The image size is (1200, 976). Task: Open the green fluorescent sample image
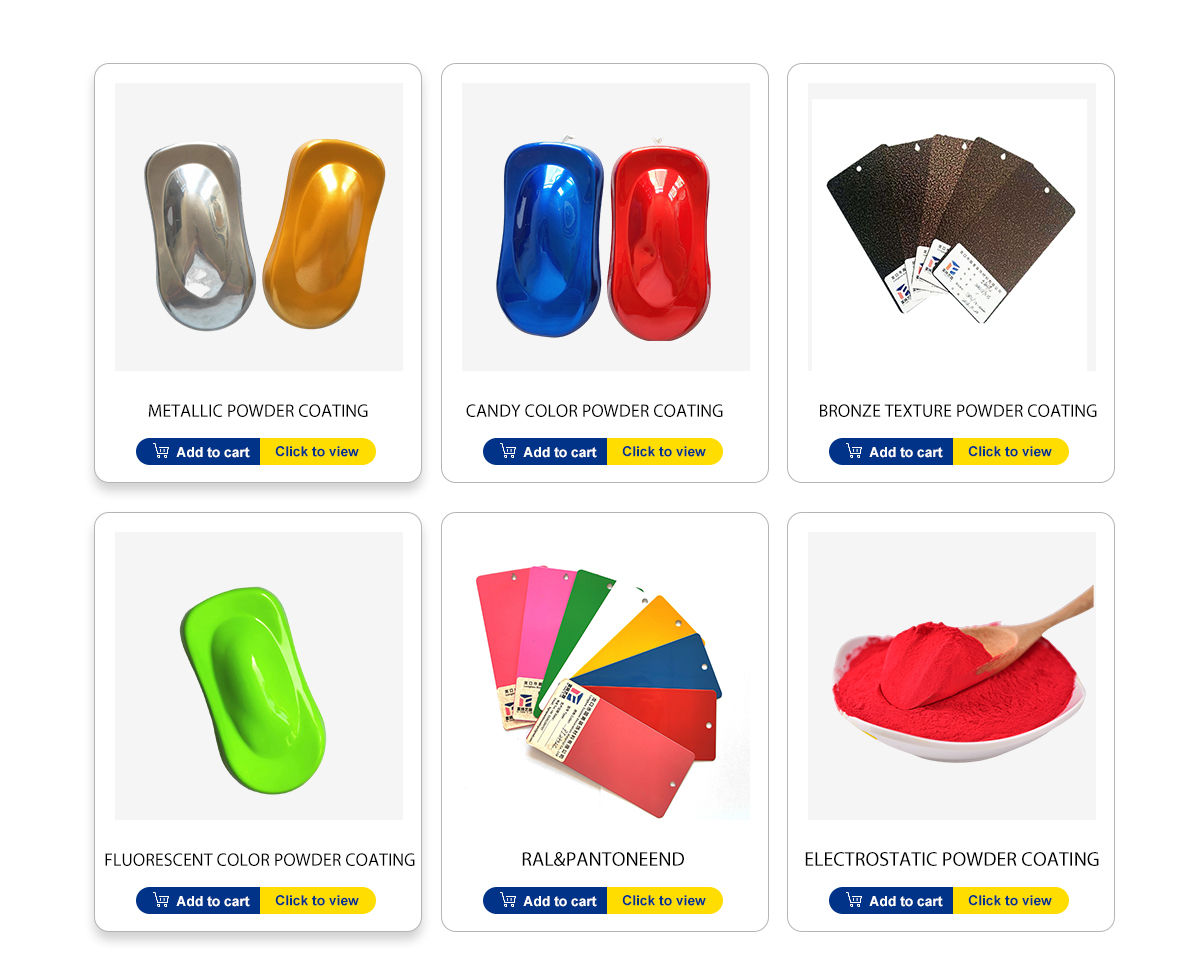tap(259, 676)
